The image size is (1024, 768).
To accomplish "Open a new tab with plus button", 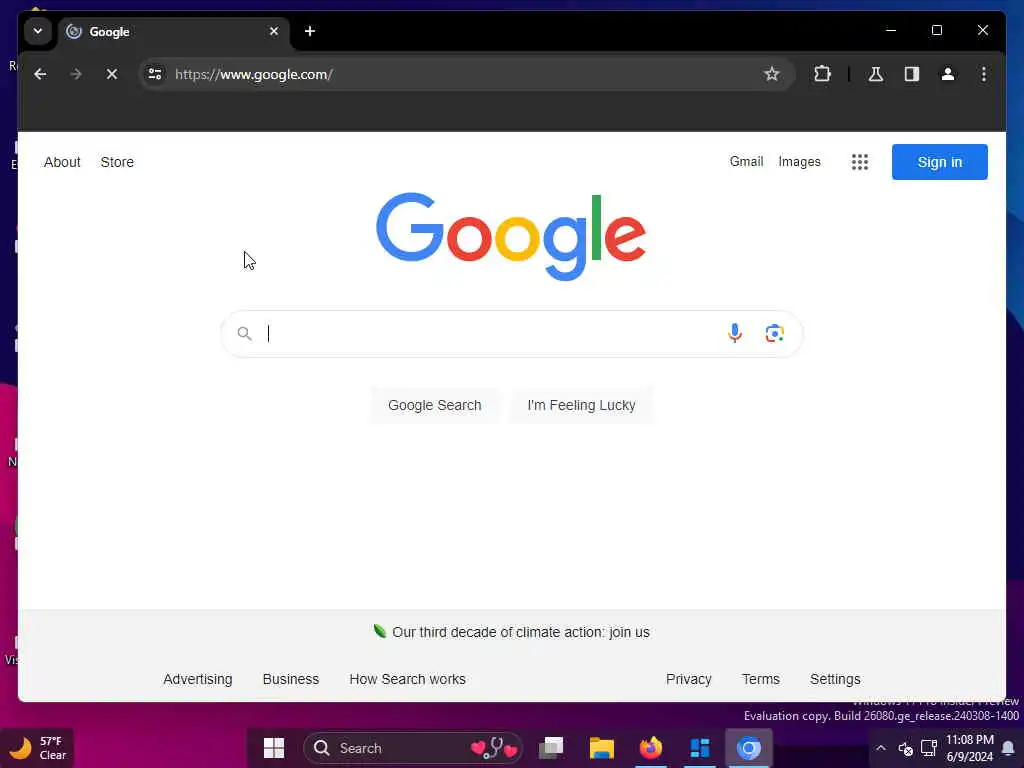I will click(x=310, y=31).
